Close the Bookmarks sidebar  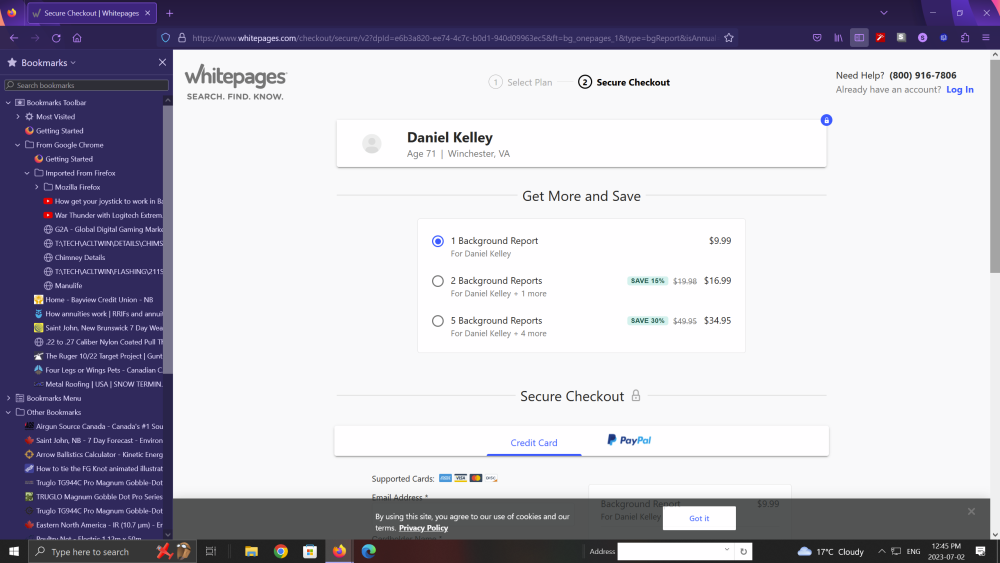(x=162, y=62)
